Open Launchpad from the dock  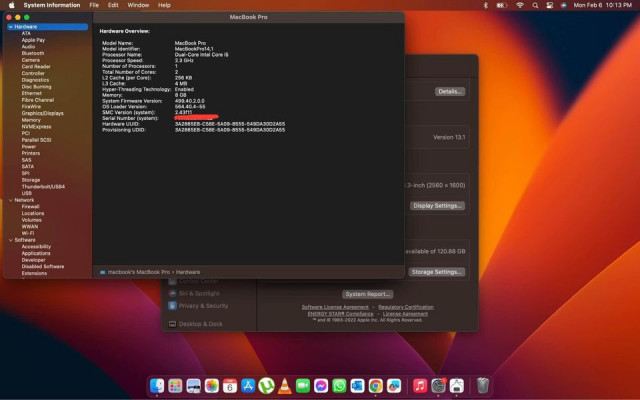[175, 385]
